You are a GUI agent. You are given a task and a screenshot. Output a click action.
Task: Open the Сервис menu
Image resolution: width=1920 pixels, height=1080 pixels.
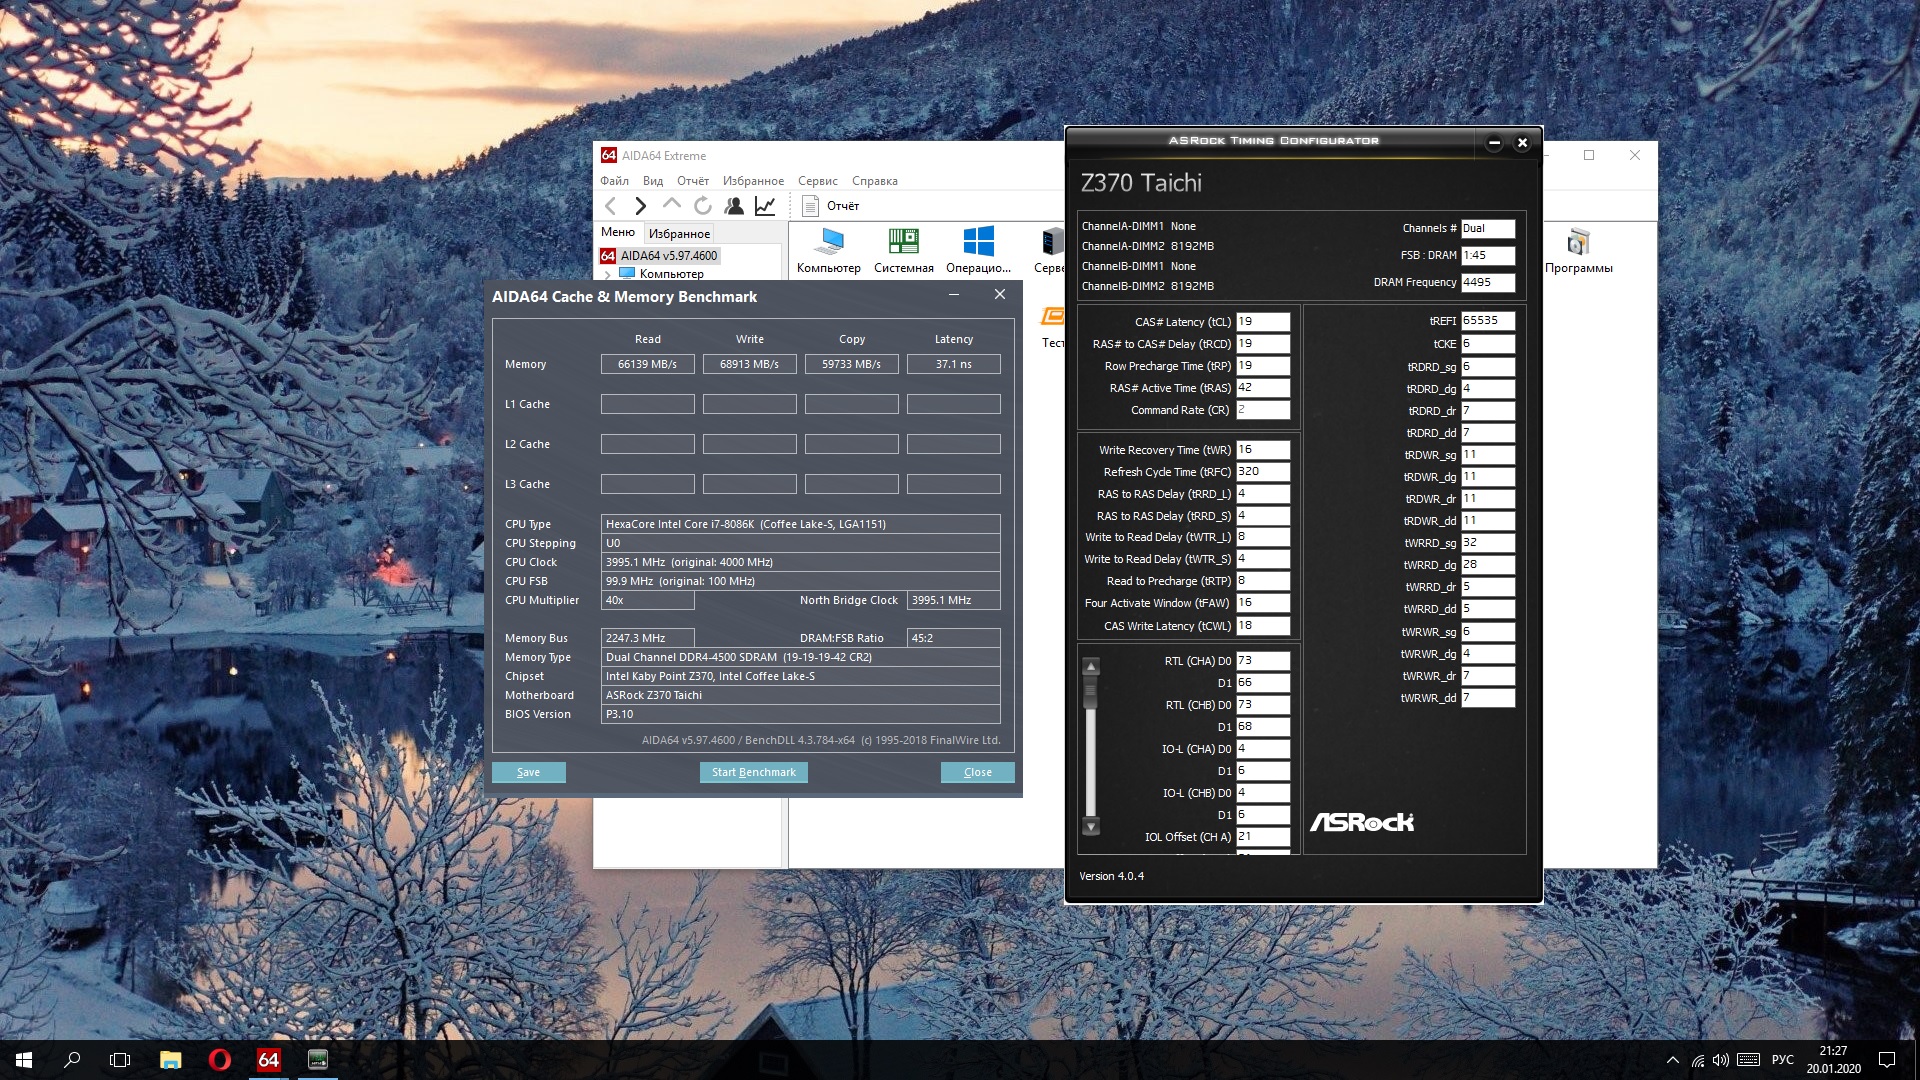pyautogui.click(x=817, y=181)
